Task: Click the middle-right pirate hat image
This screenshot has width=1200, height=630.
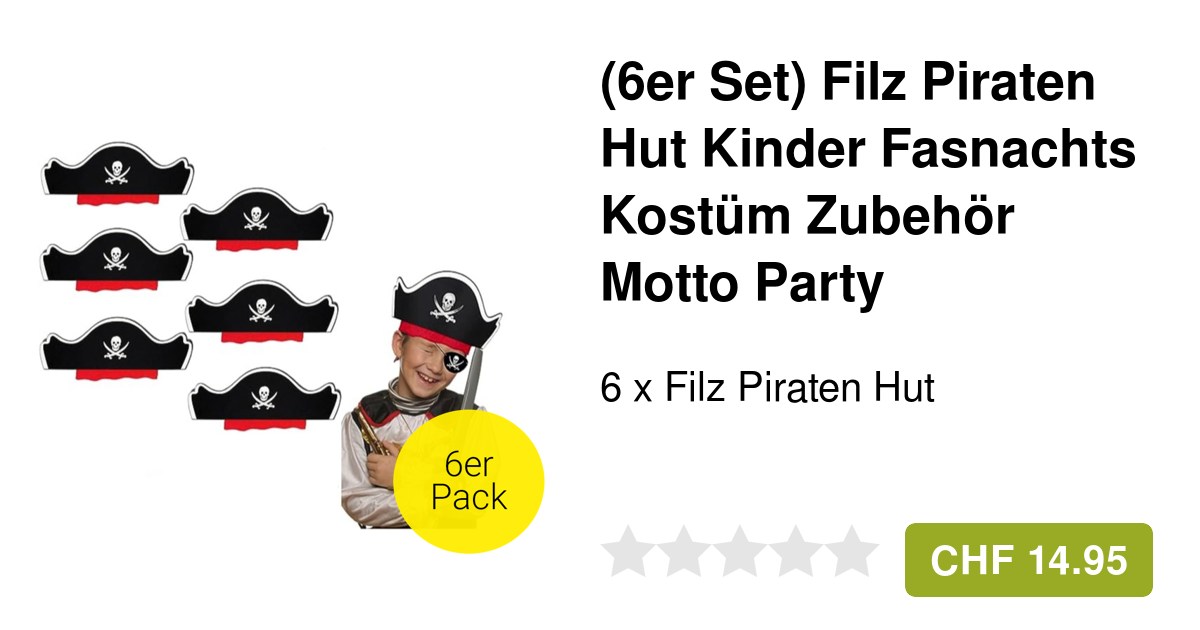Action: (x=262, y=311)
